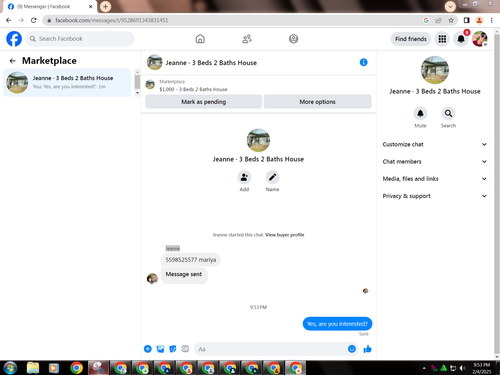Expand Privacy & support section
The image size is (500, 375).
(434, 196)
